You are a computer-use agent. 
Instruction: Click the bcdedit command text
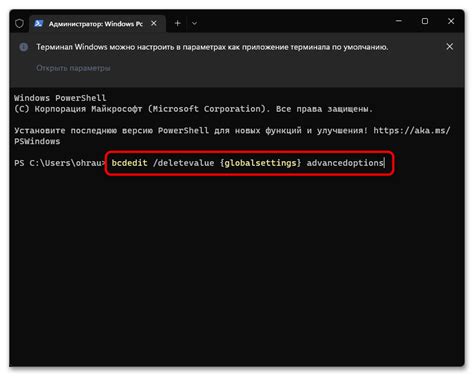coord(129,163)
